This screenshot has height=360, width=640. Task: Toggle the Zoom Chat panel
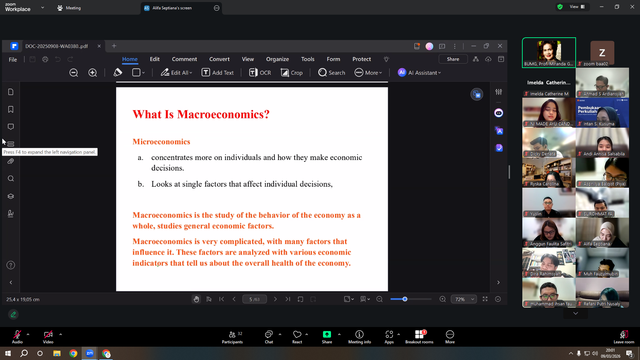(269, 337)
